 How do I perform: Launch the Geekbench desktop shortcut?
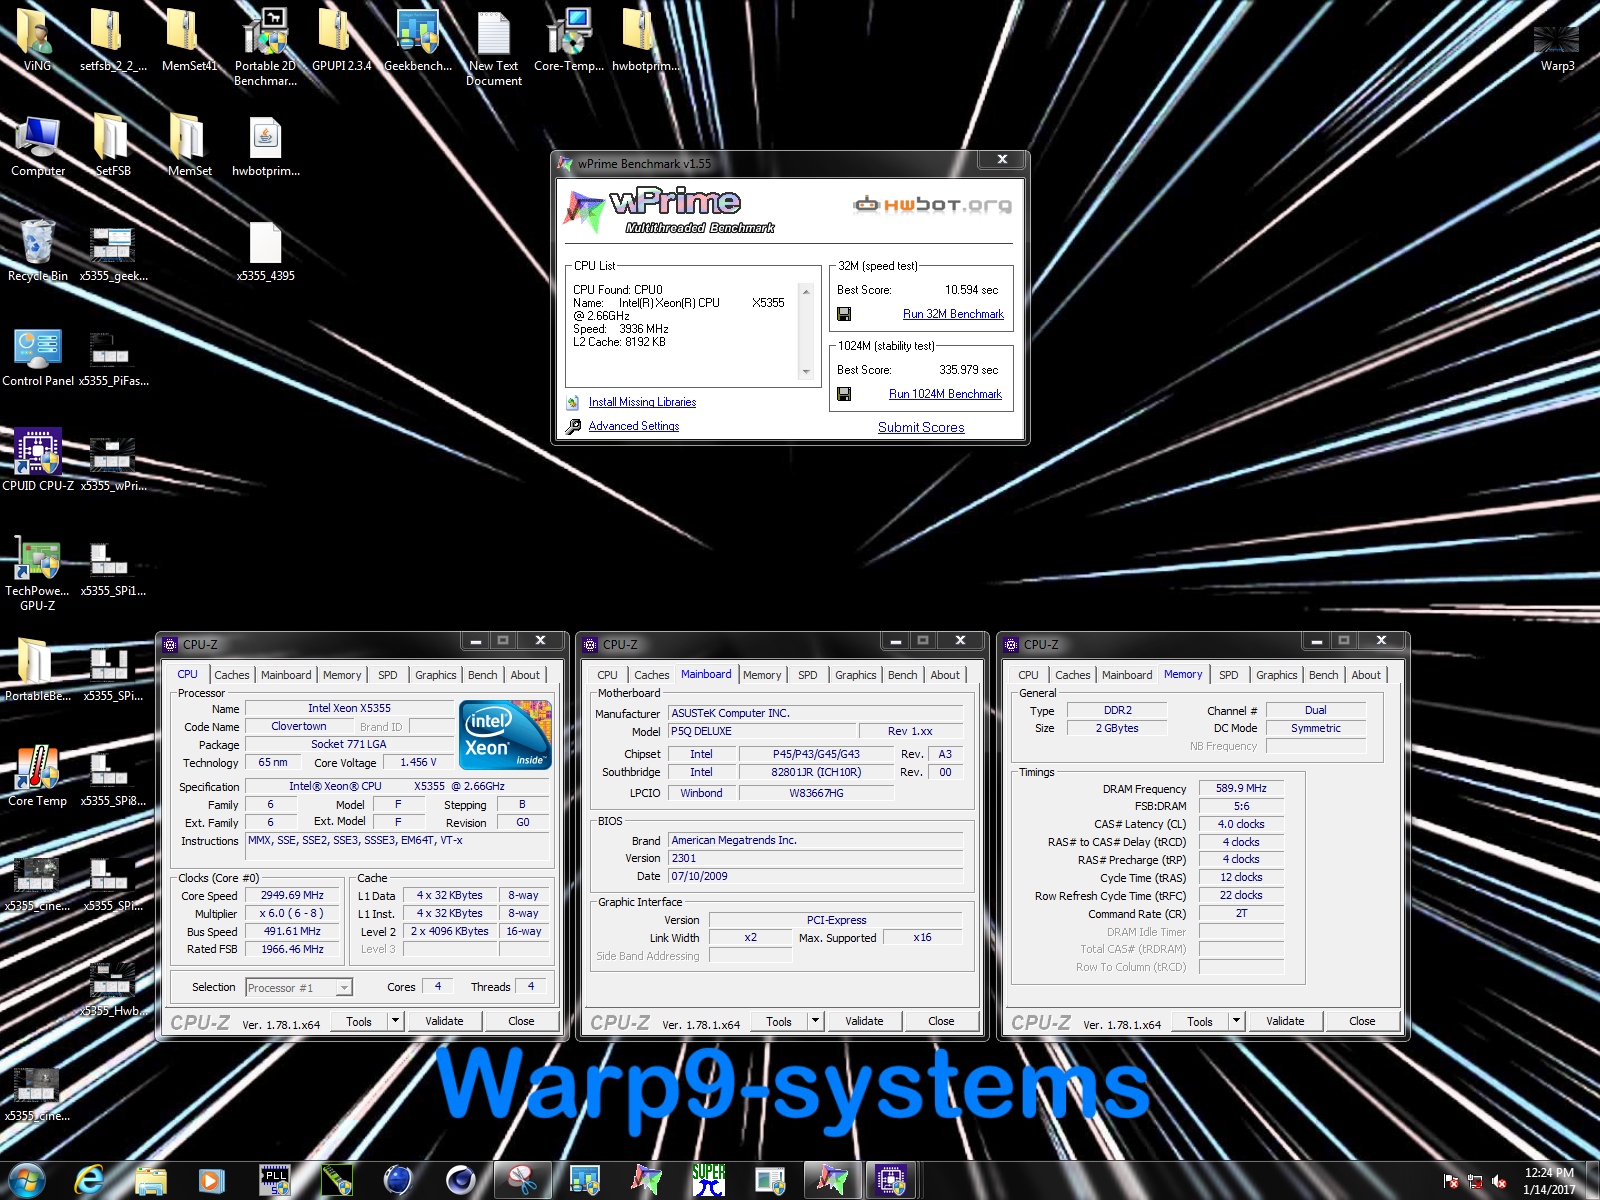pos(418,40)
